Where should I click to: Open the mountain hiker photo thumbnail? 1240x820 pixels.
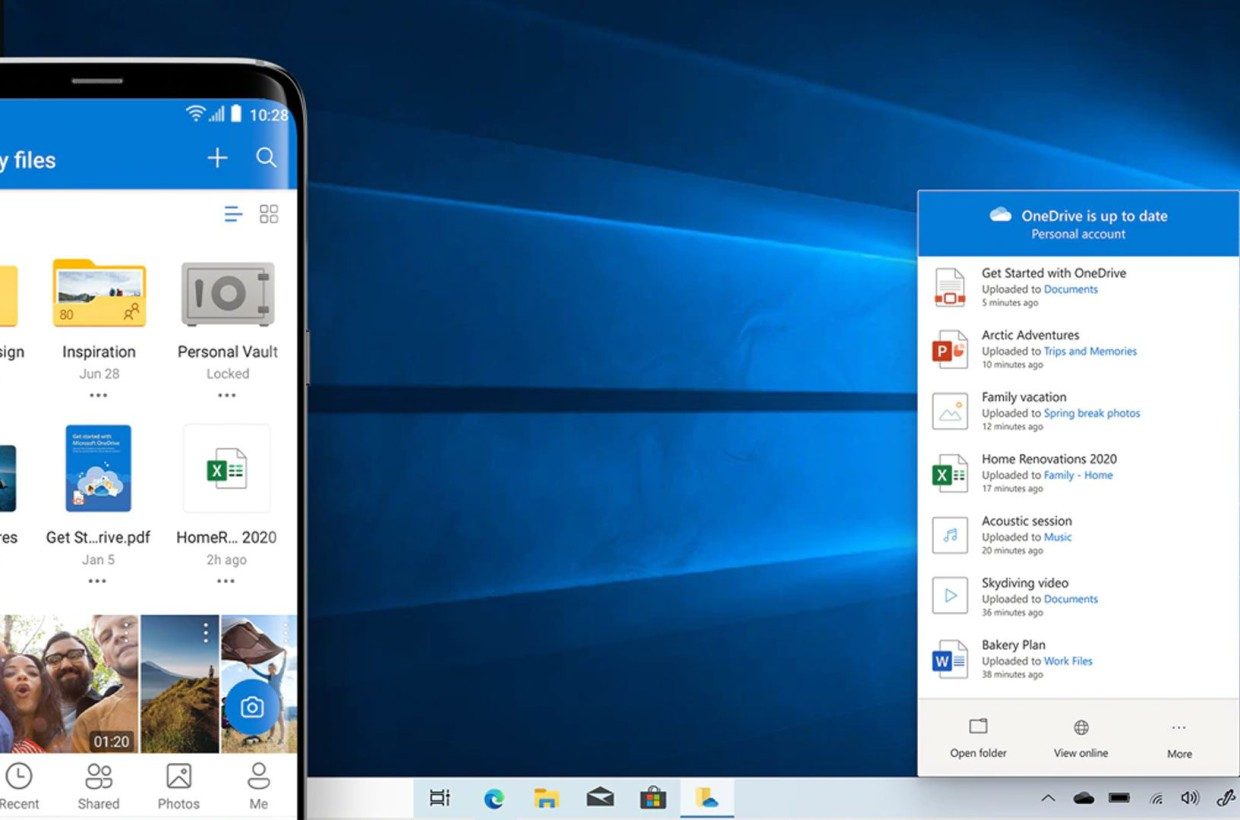[x=180, y=684]
